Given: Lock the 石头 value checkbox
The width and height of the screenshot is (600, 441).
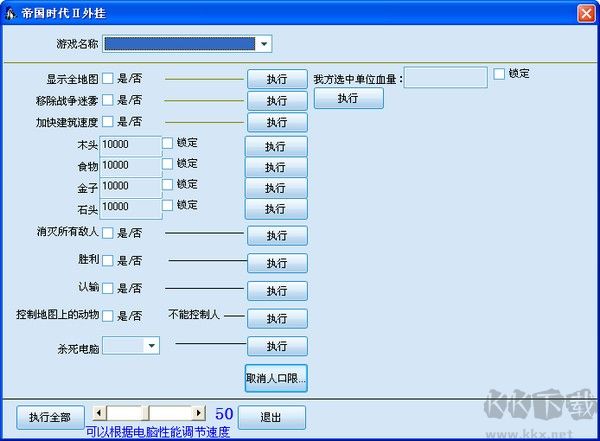Looking at the screenshot, I should pos(168,205).
